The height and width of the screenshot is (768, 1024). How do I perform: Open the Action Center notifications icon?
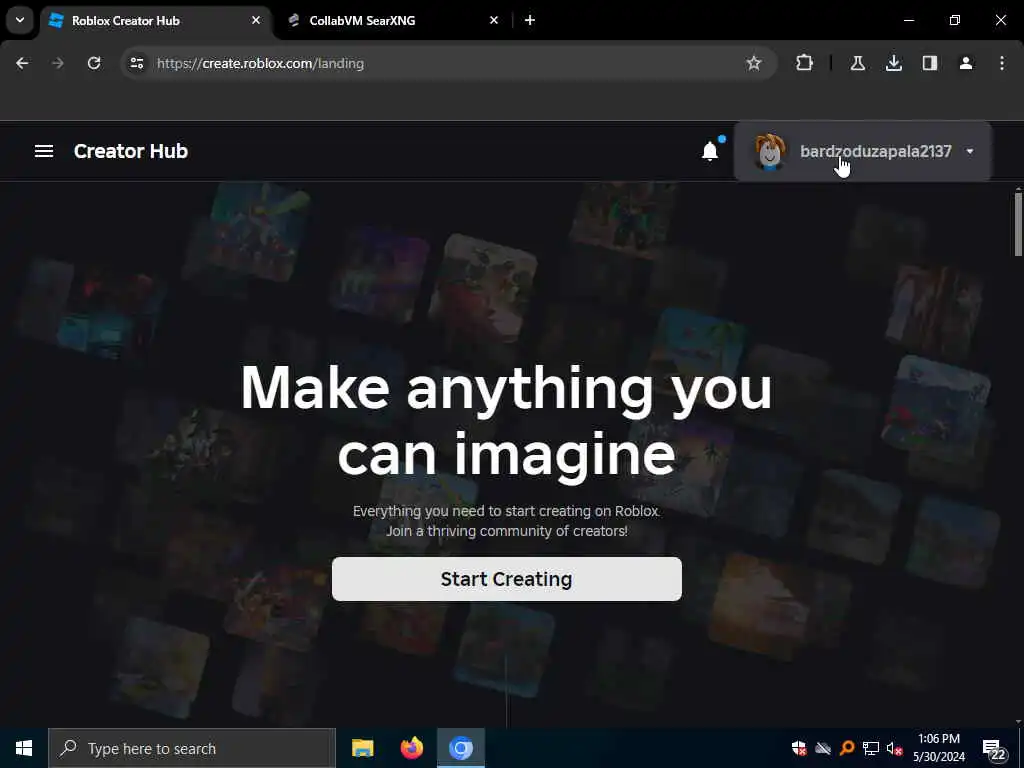994,750
